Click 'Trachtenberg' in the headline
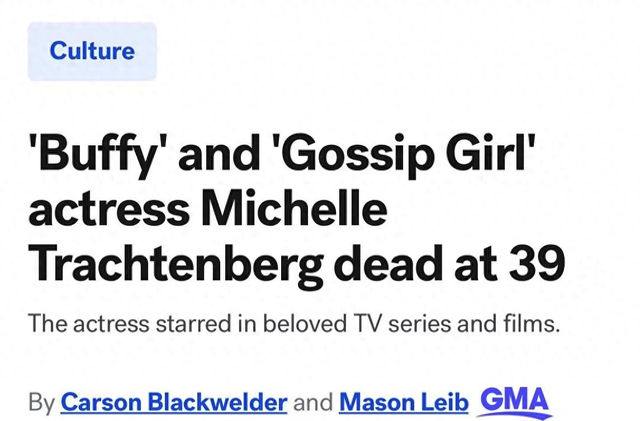 tap(176, 265)
